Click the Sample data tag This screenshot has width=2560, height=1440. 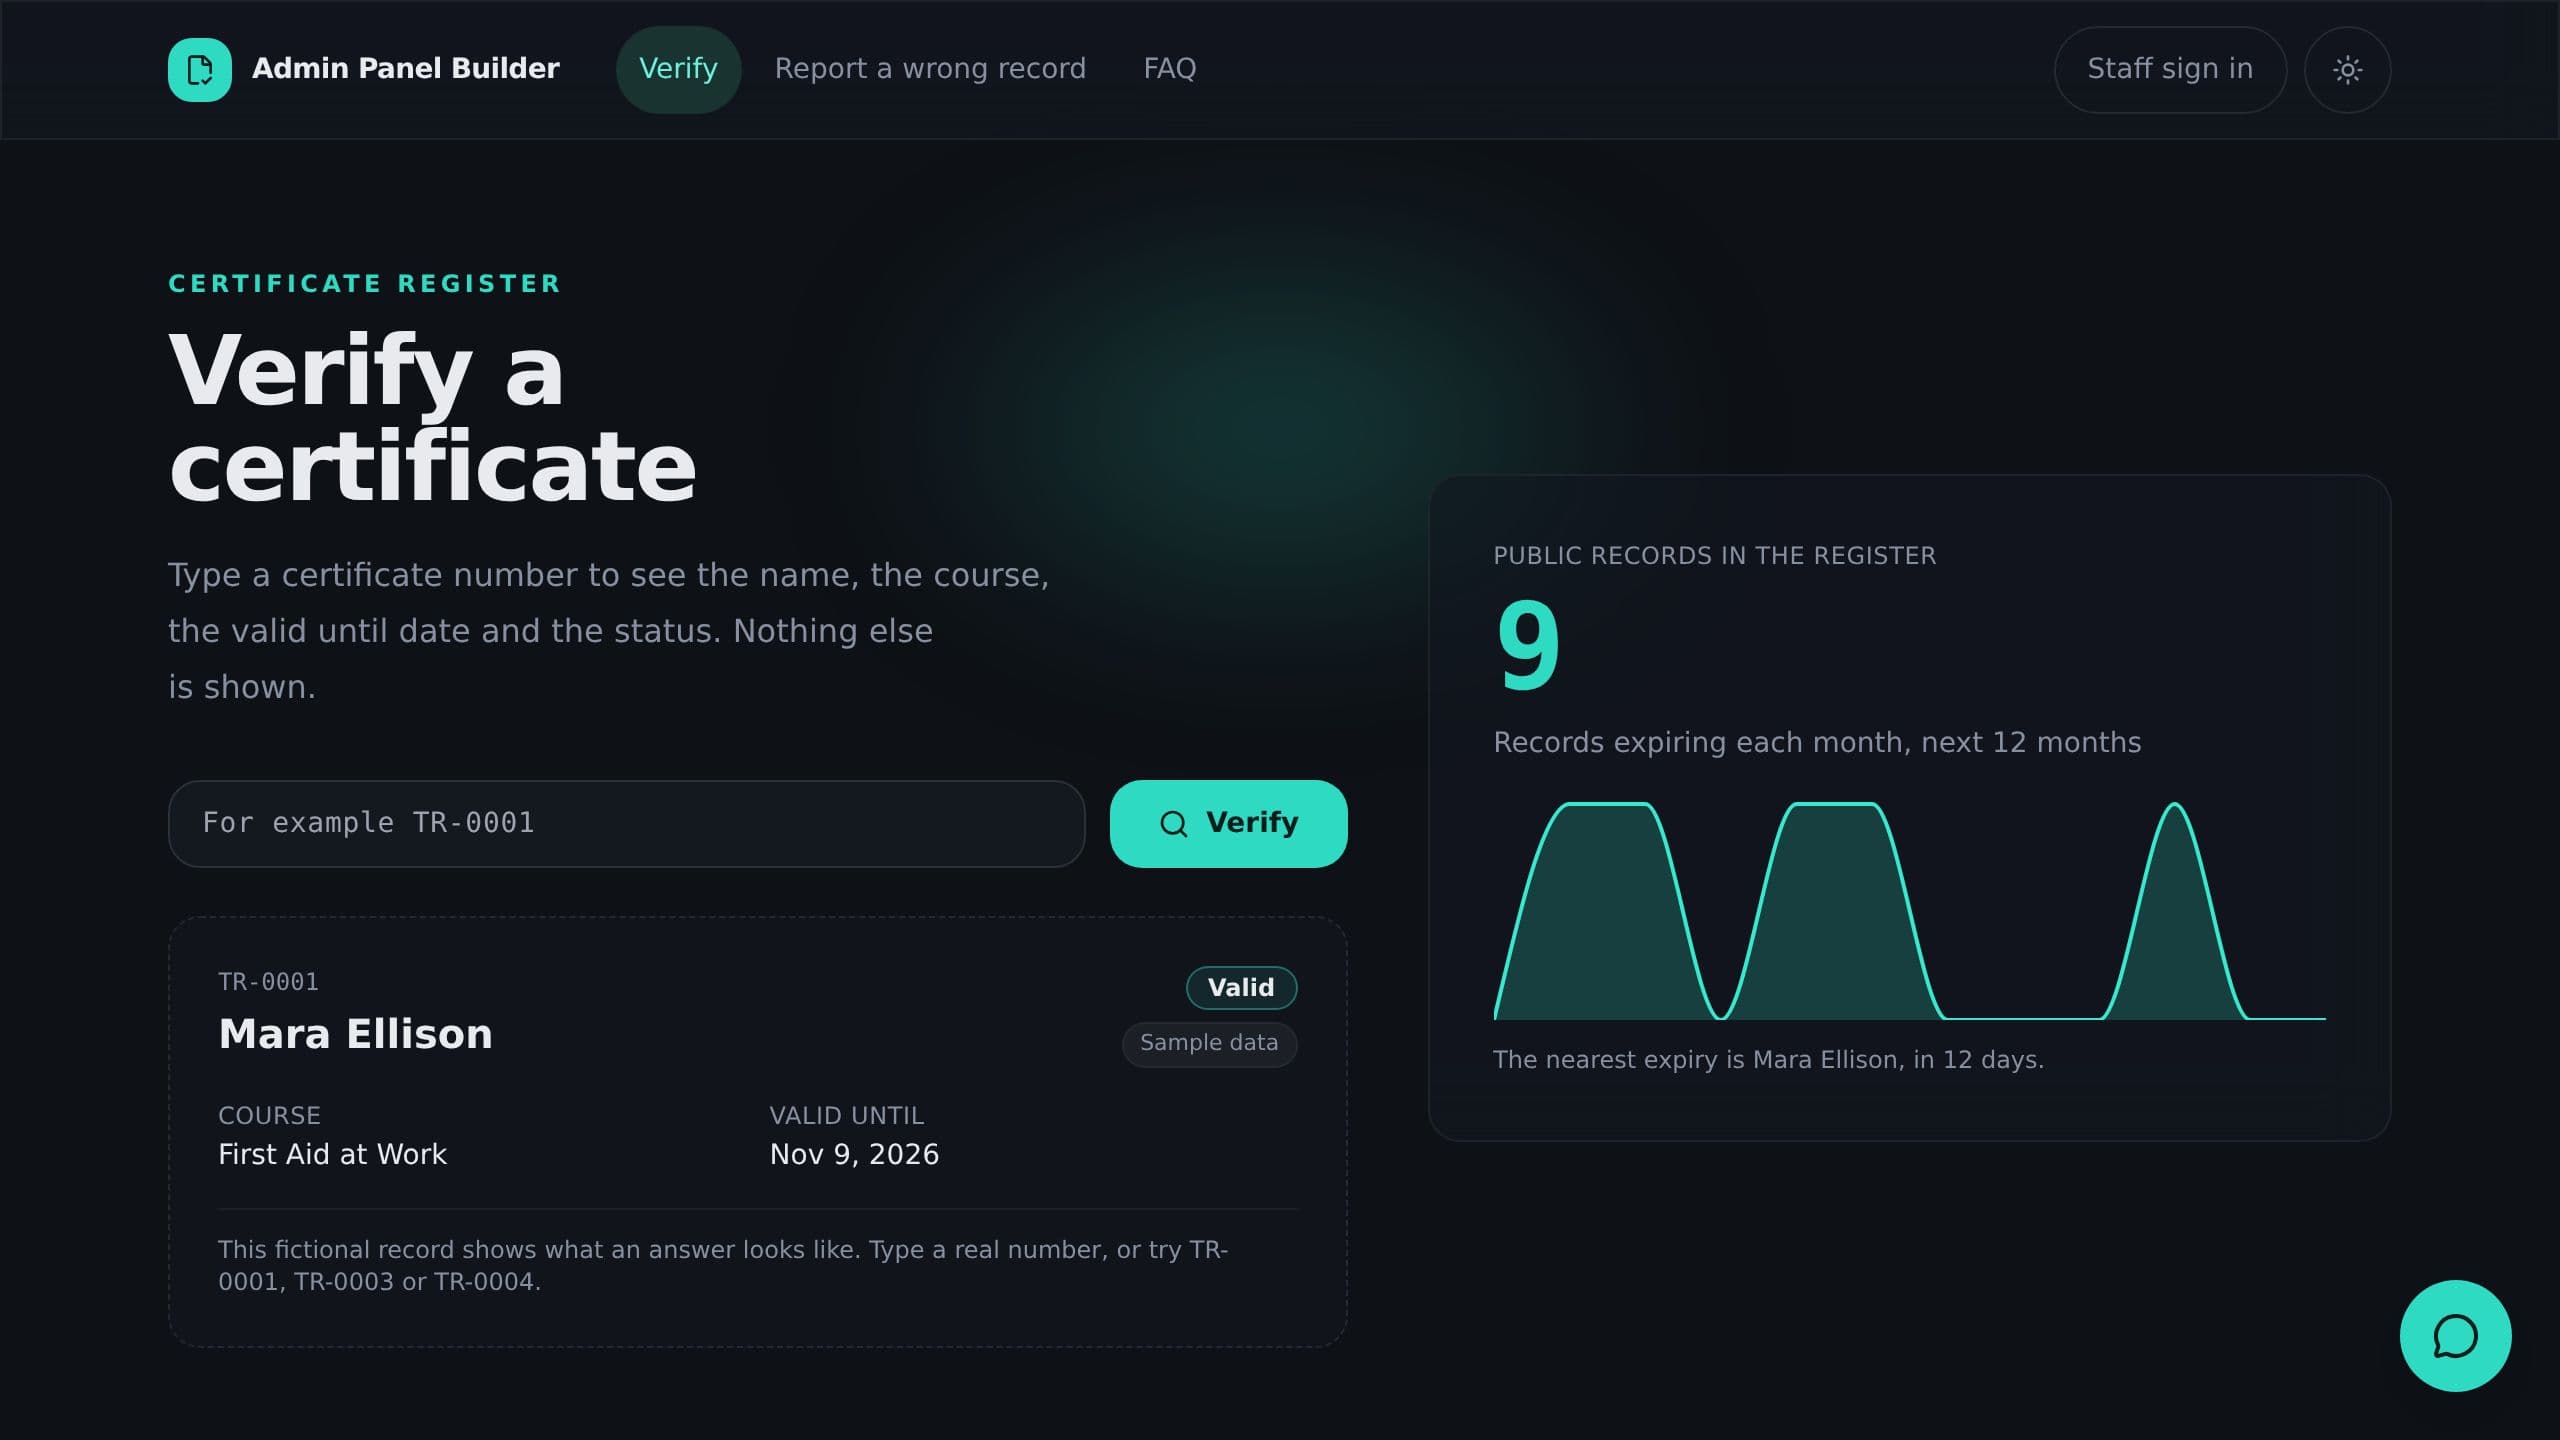tap(1209, 1044)
